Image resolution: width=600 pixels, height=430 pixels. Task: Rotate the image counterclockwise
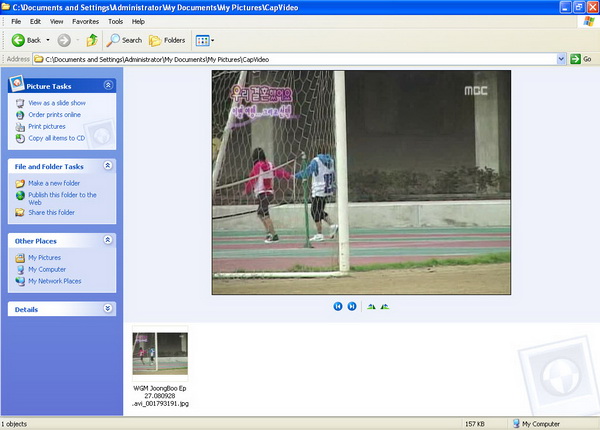point(385,306)
